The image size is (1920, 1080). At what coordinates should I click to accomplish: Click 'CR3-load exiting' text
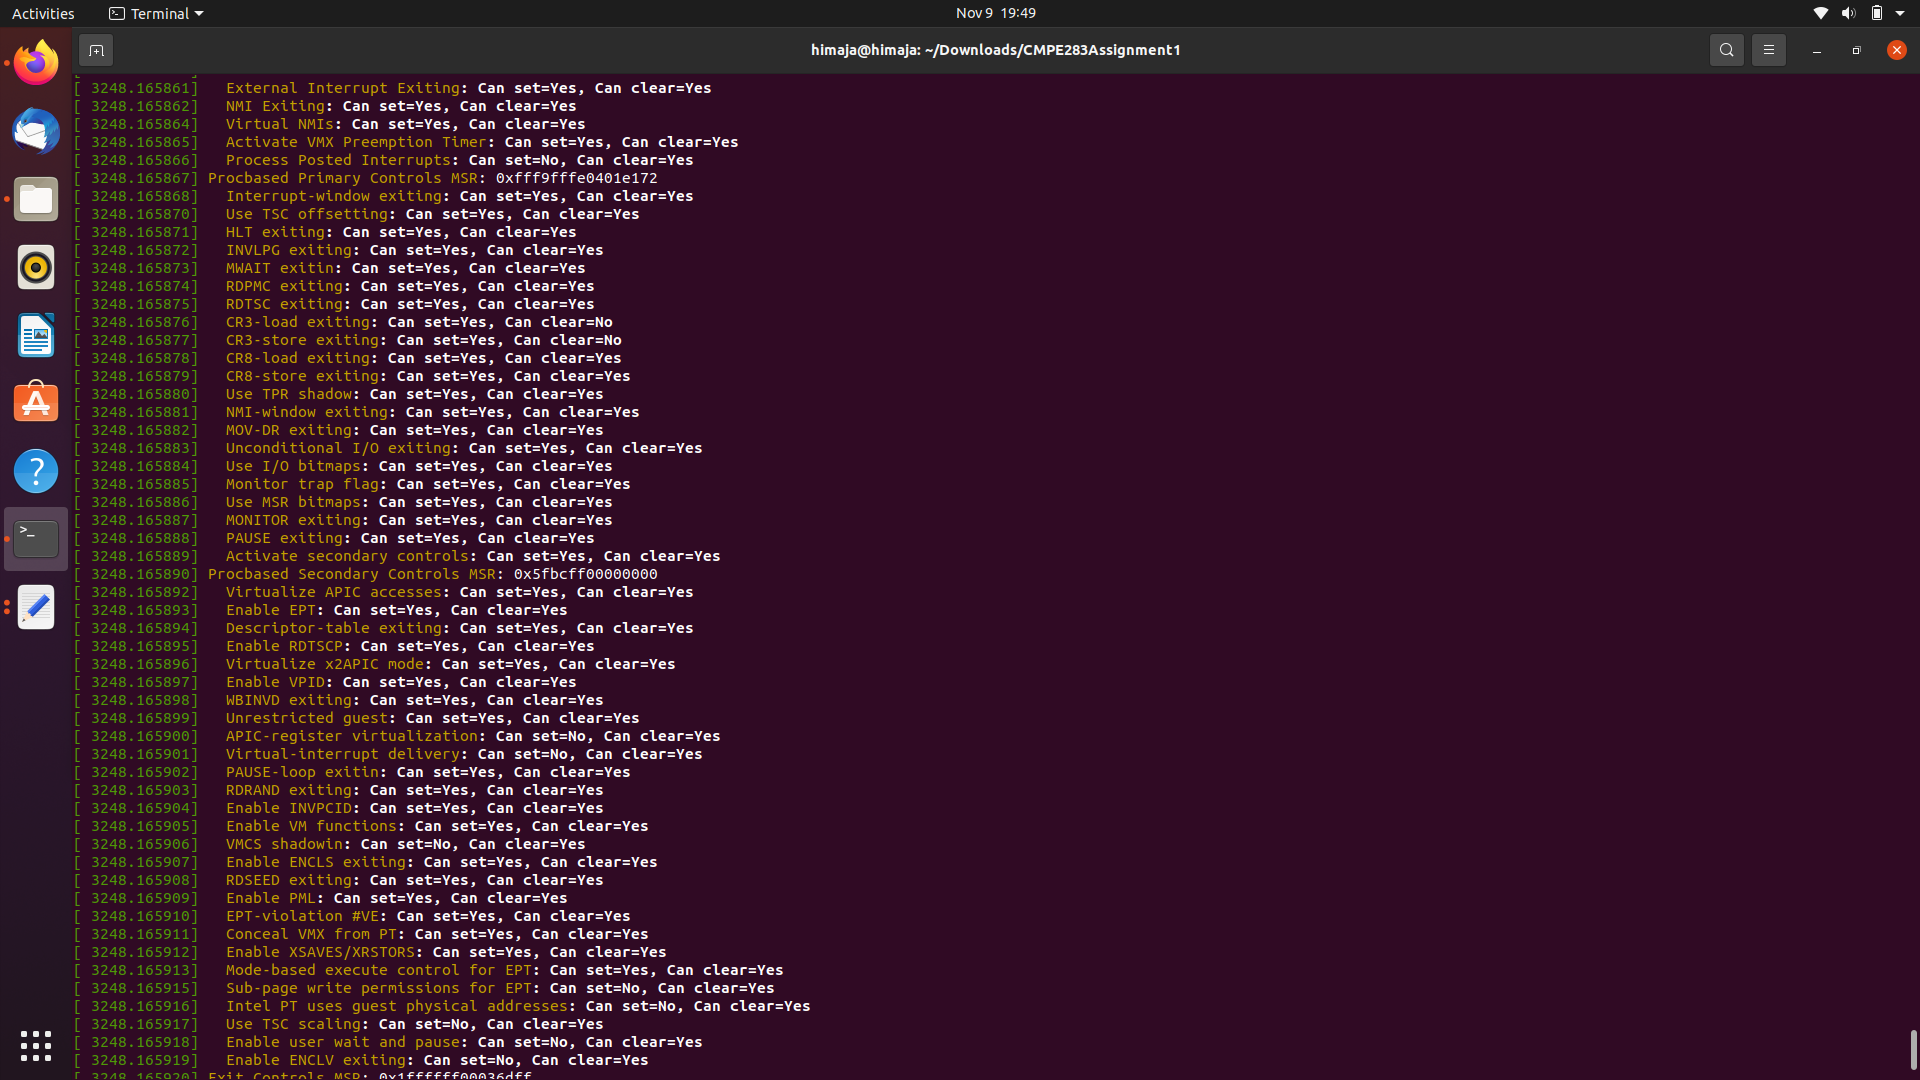(297, 322)
